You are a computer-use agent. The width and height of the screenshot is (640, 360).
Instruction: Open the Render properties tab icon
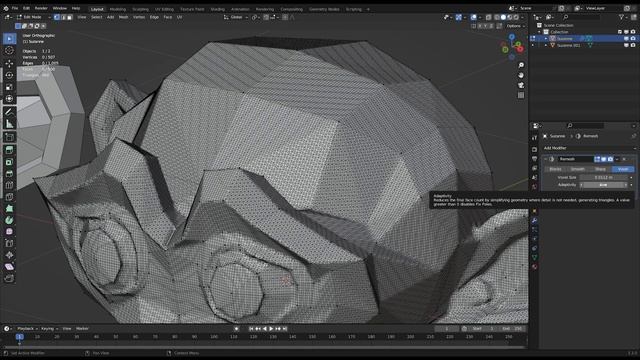click(535, 149)
